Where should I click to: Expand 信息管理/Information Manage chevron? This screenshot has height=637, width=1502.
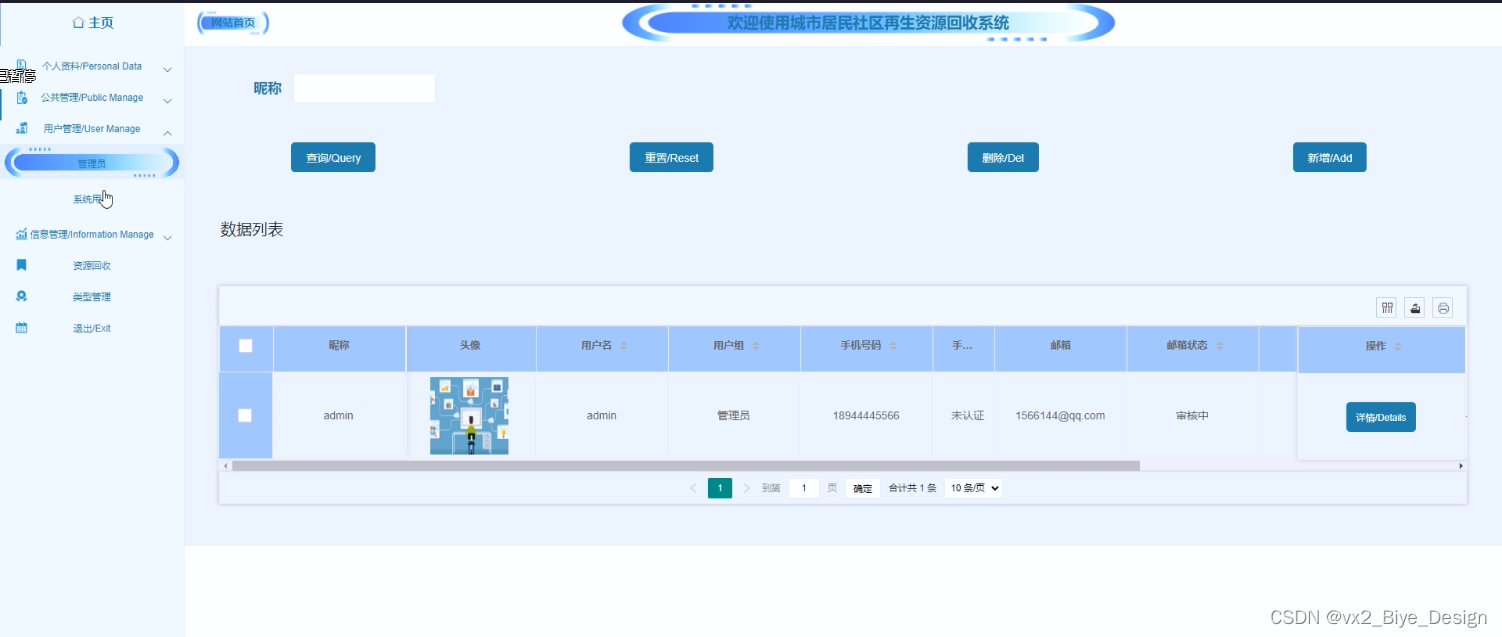click(167, 237)
